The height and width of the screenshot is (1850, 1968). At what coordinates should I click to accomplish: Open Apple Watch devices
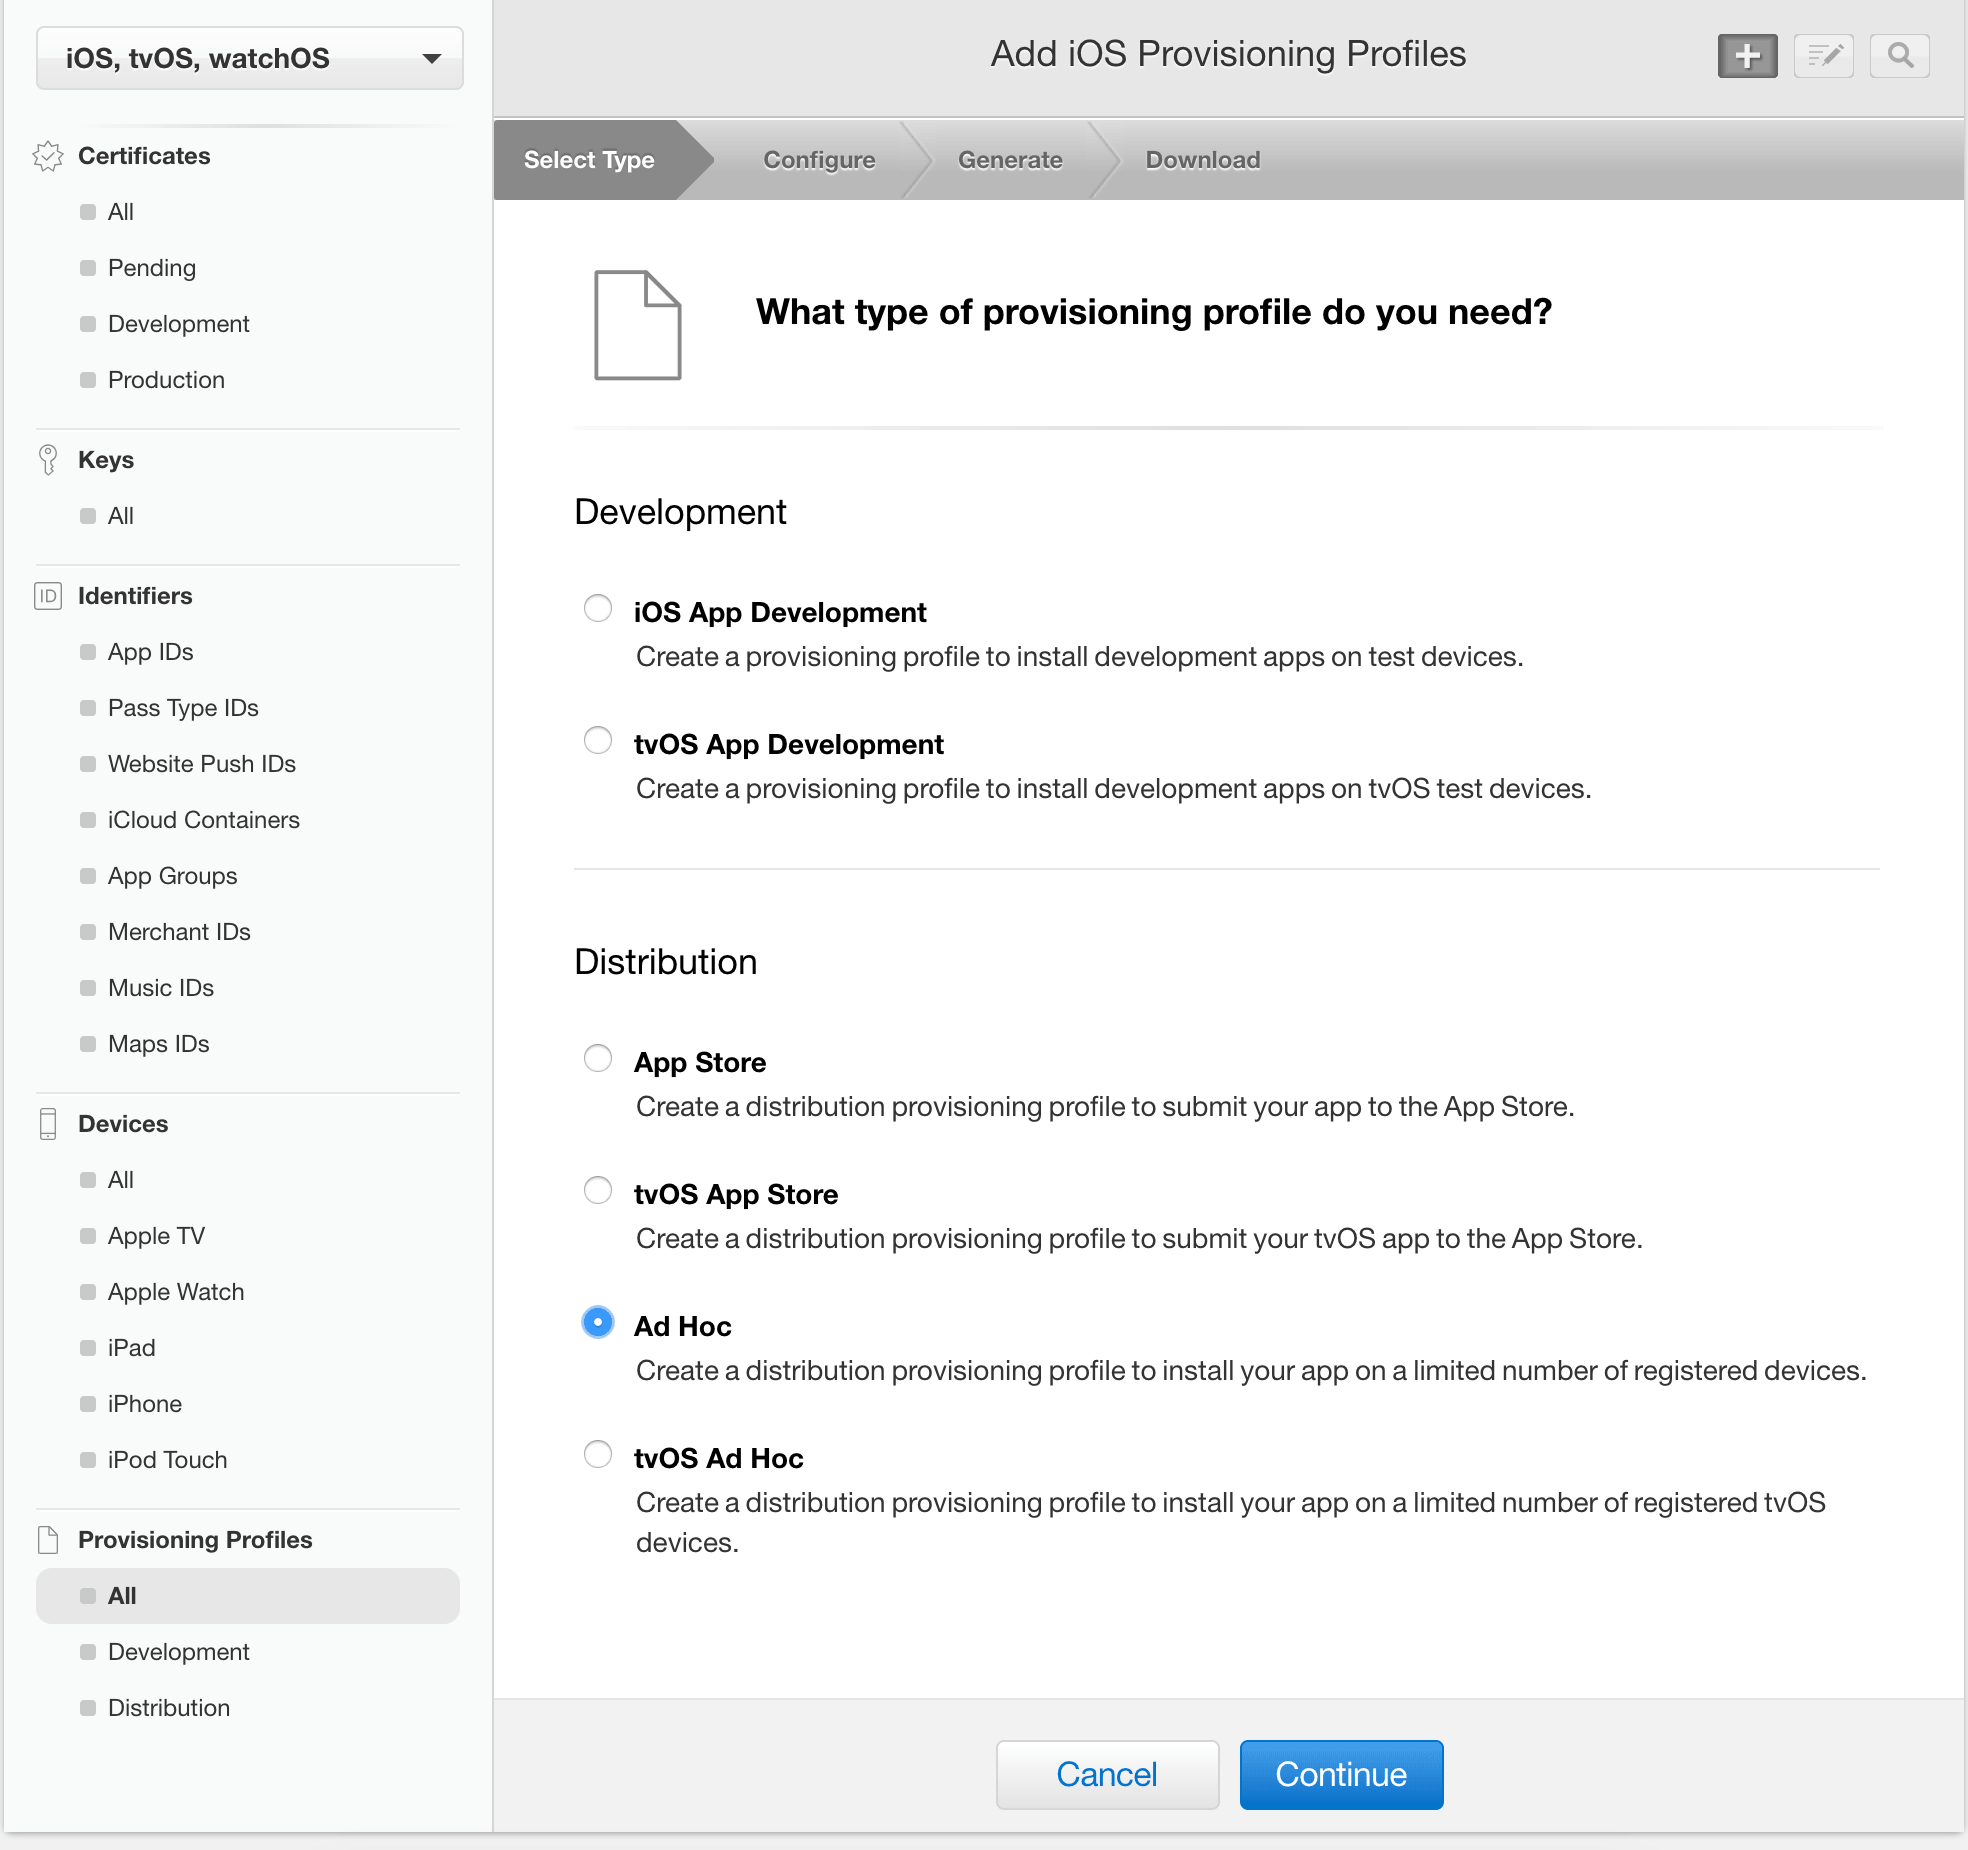176,1292
